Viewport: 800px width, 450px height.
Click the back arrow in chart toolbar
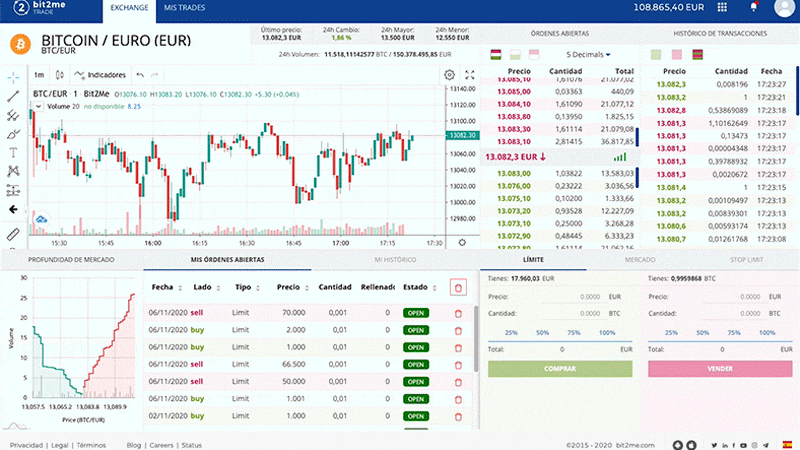pyautogui.click(x=13, y=209)
